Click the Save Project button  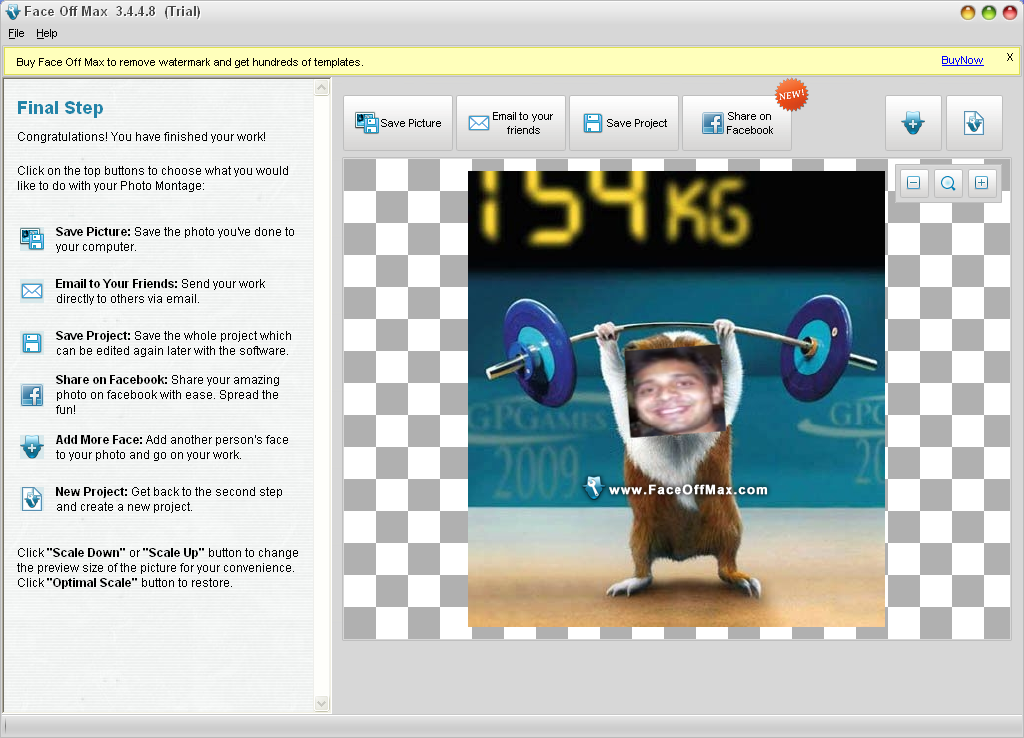pyautogui.click(x=624, y=123)
